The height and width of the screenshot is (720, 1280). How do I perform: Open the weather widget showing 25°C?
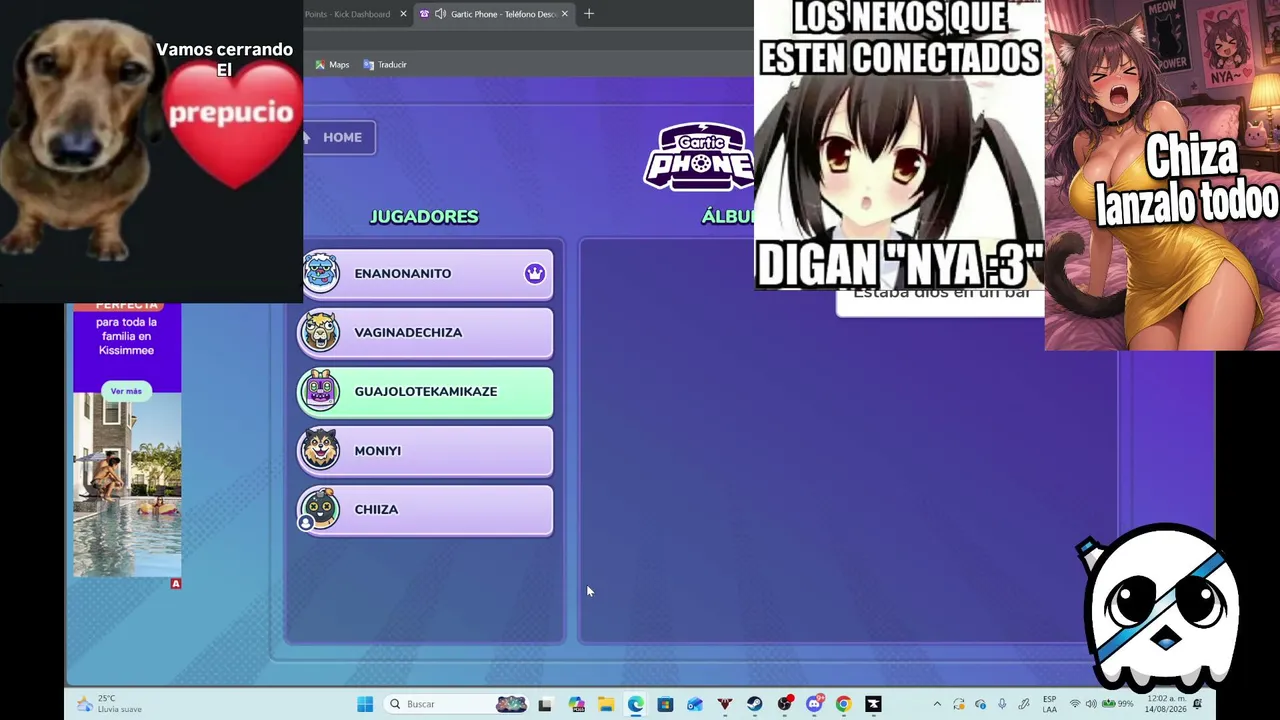pos(108,704)
